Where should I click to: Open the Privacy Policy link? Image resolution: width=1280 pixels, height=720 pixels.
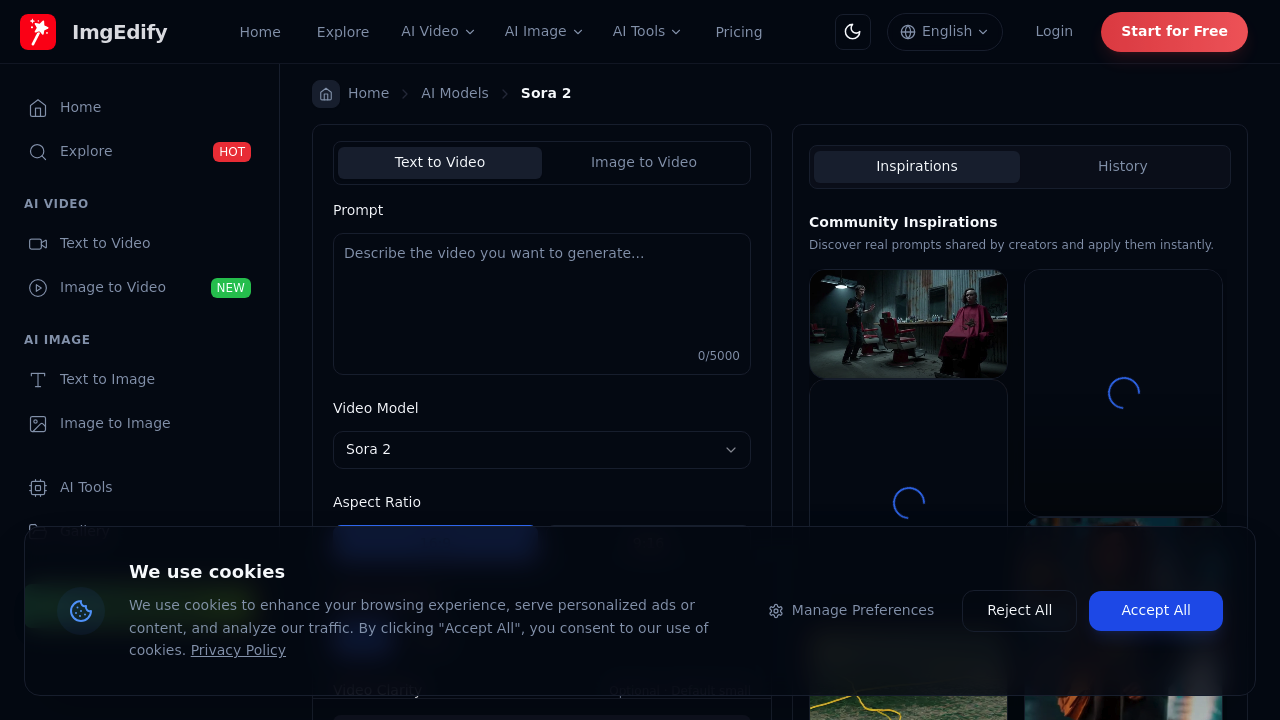(x=238, y=650)
